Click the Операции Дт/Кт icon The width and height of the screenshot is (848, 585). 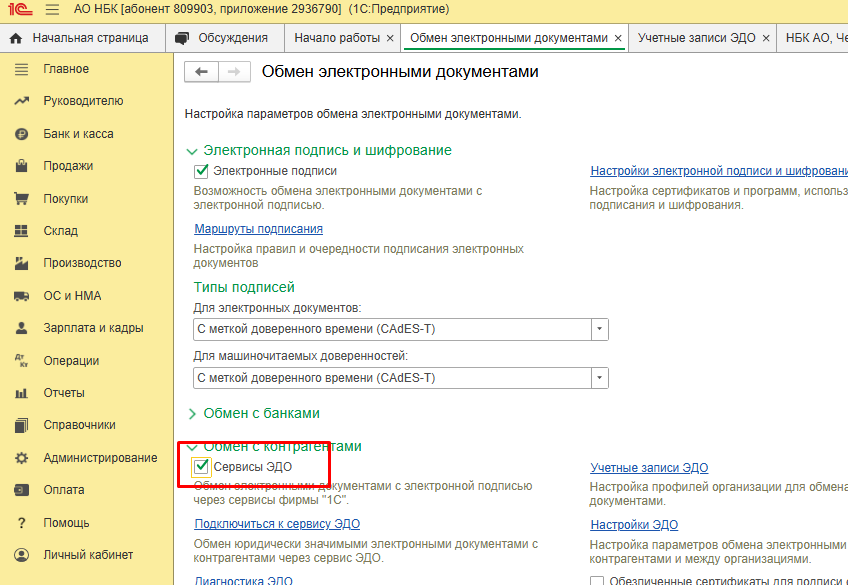21,361
